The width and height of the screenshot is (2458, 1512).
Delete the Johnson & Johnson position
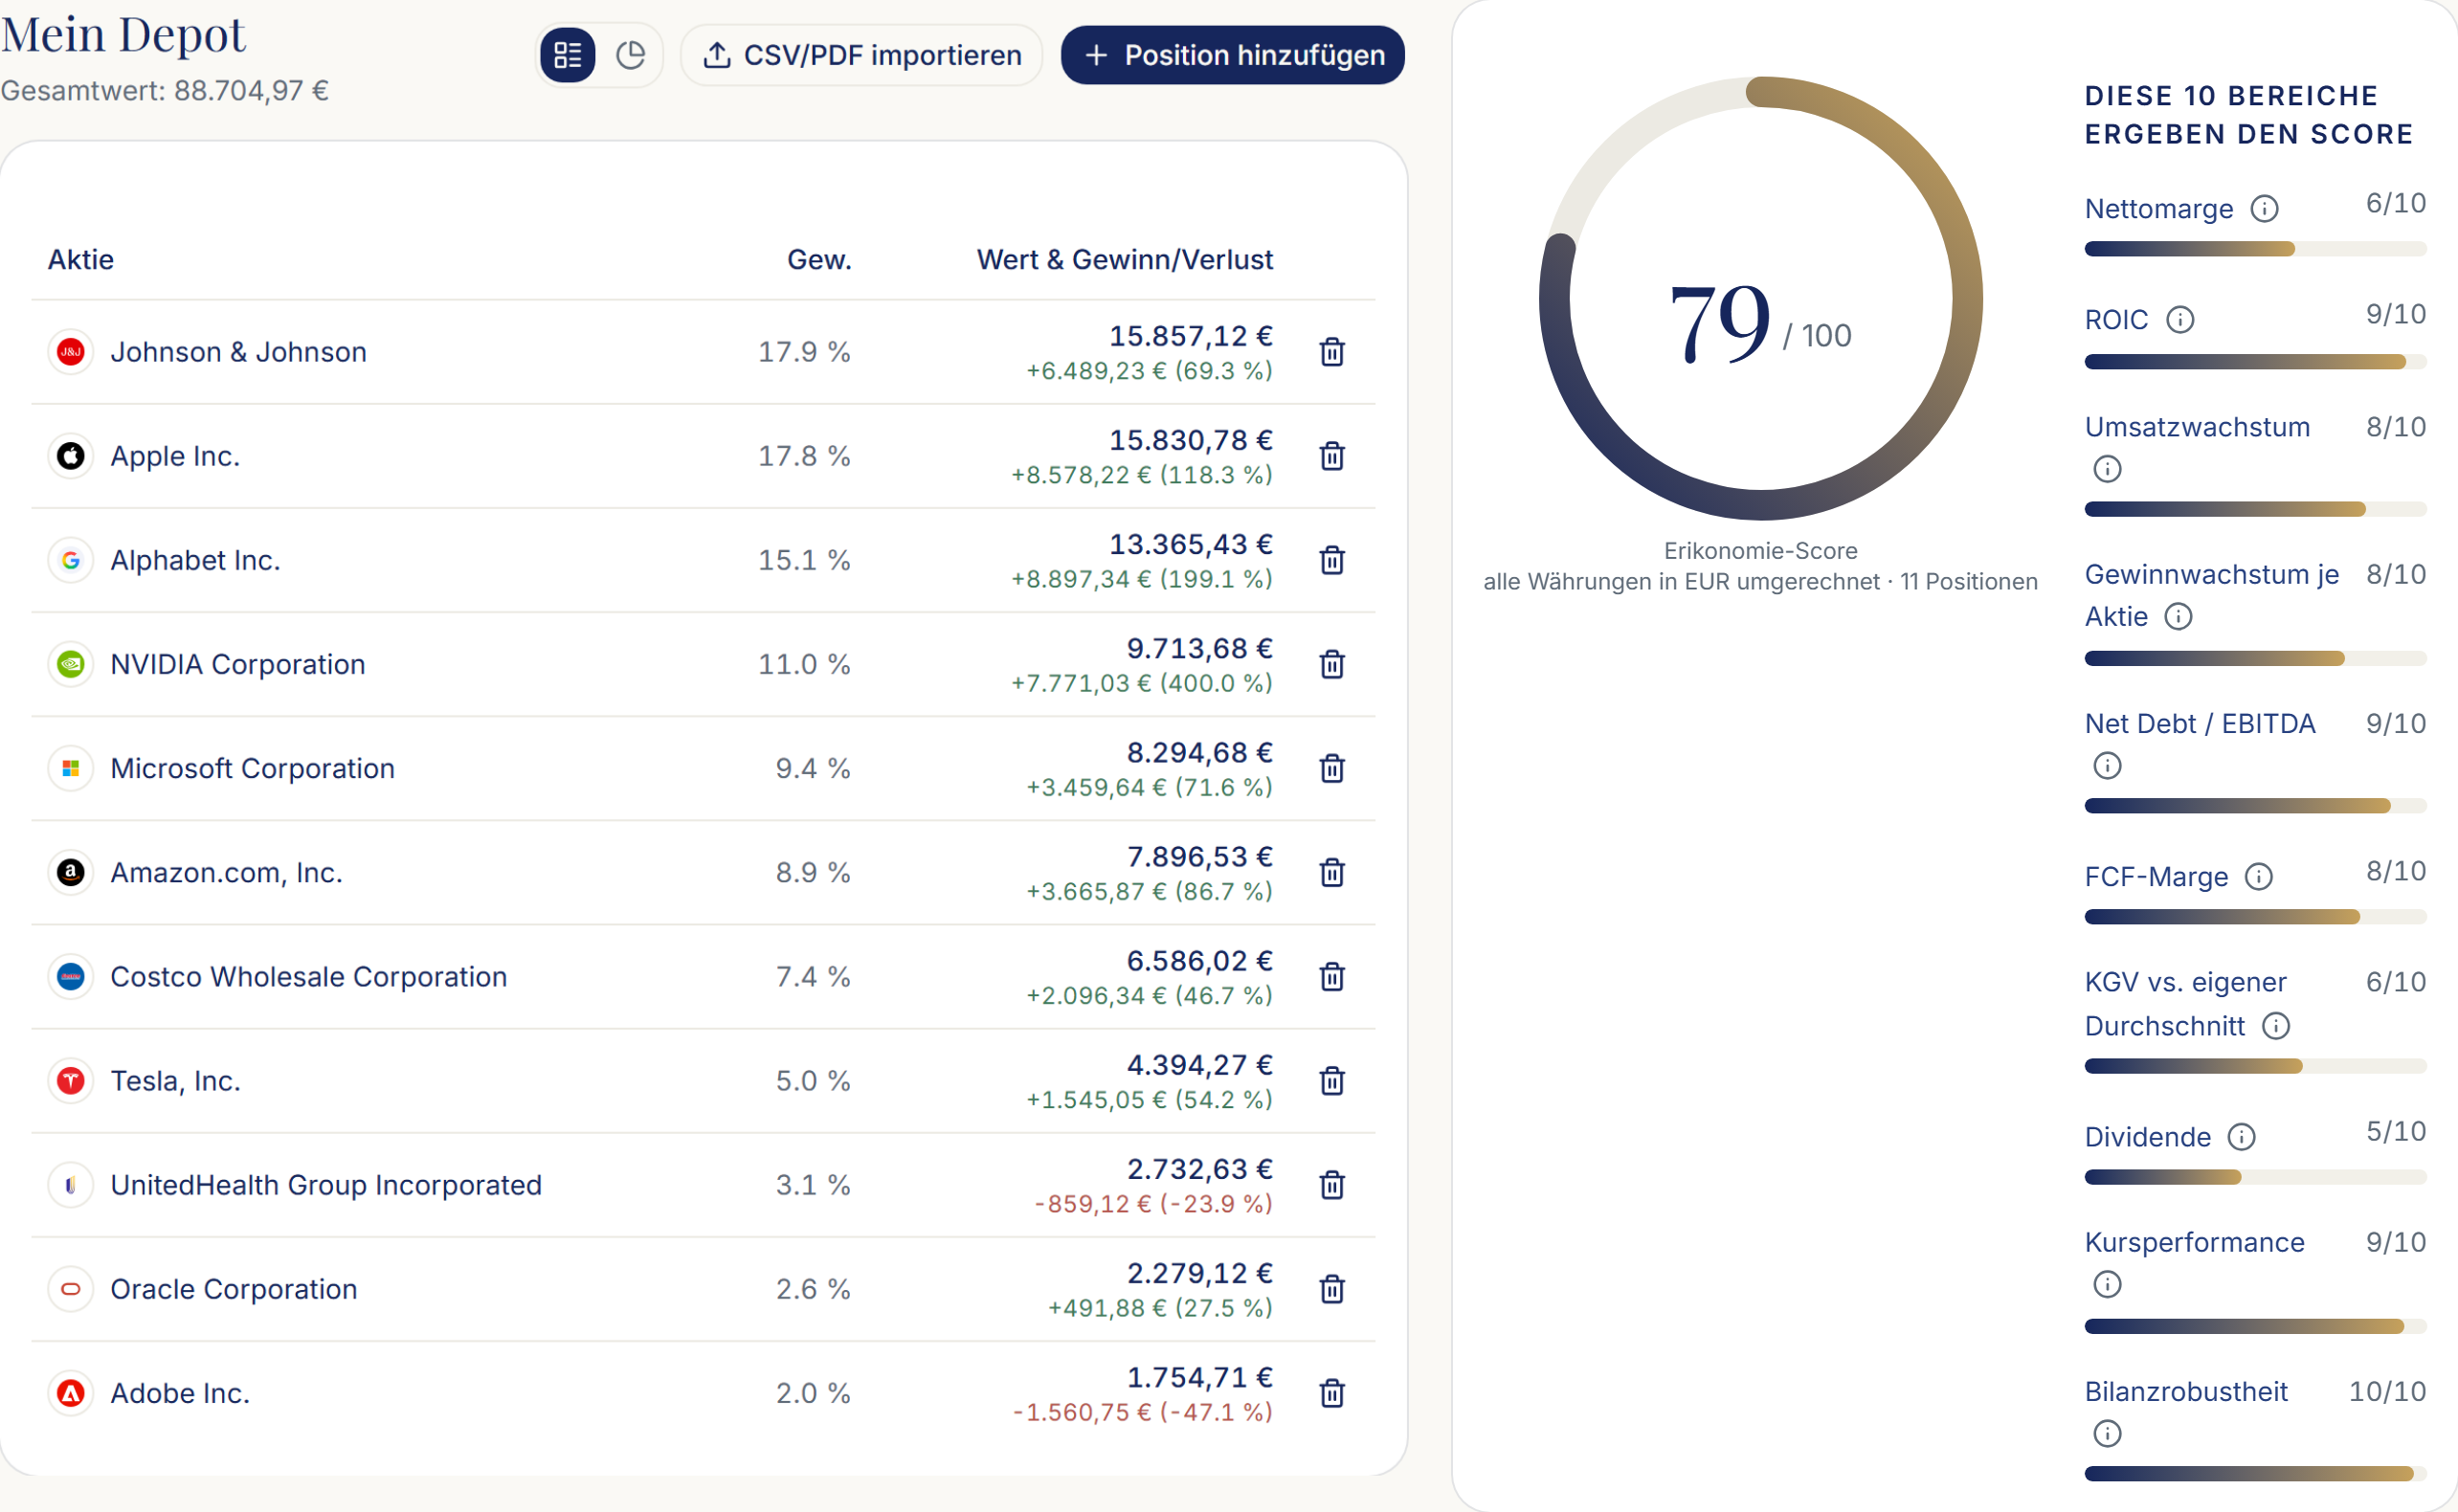[x=1332, y=352]
